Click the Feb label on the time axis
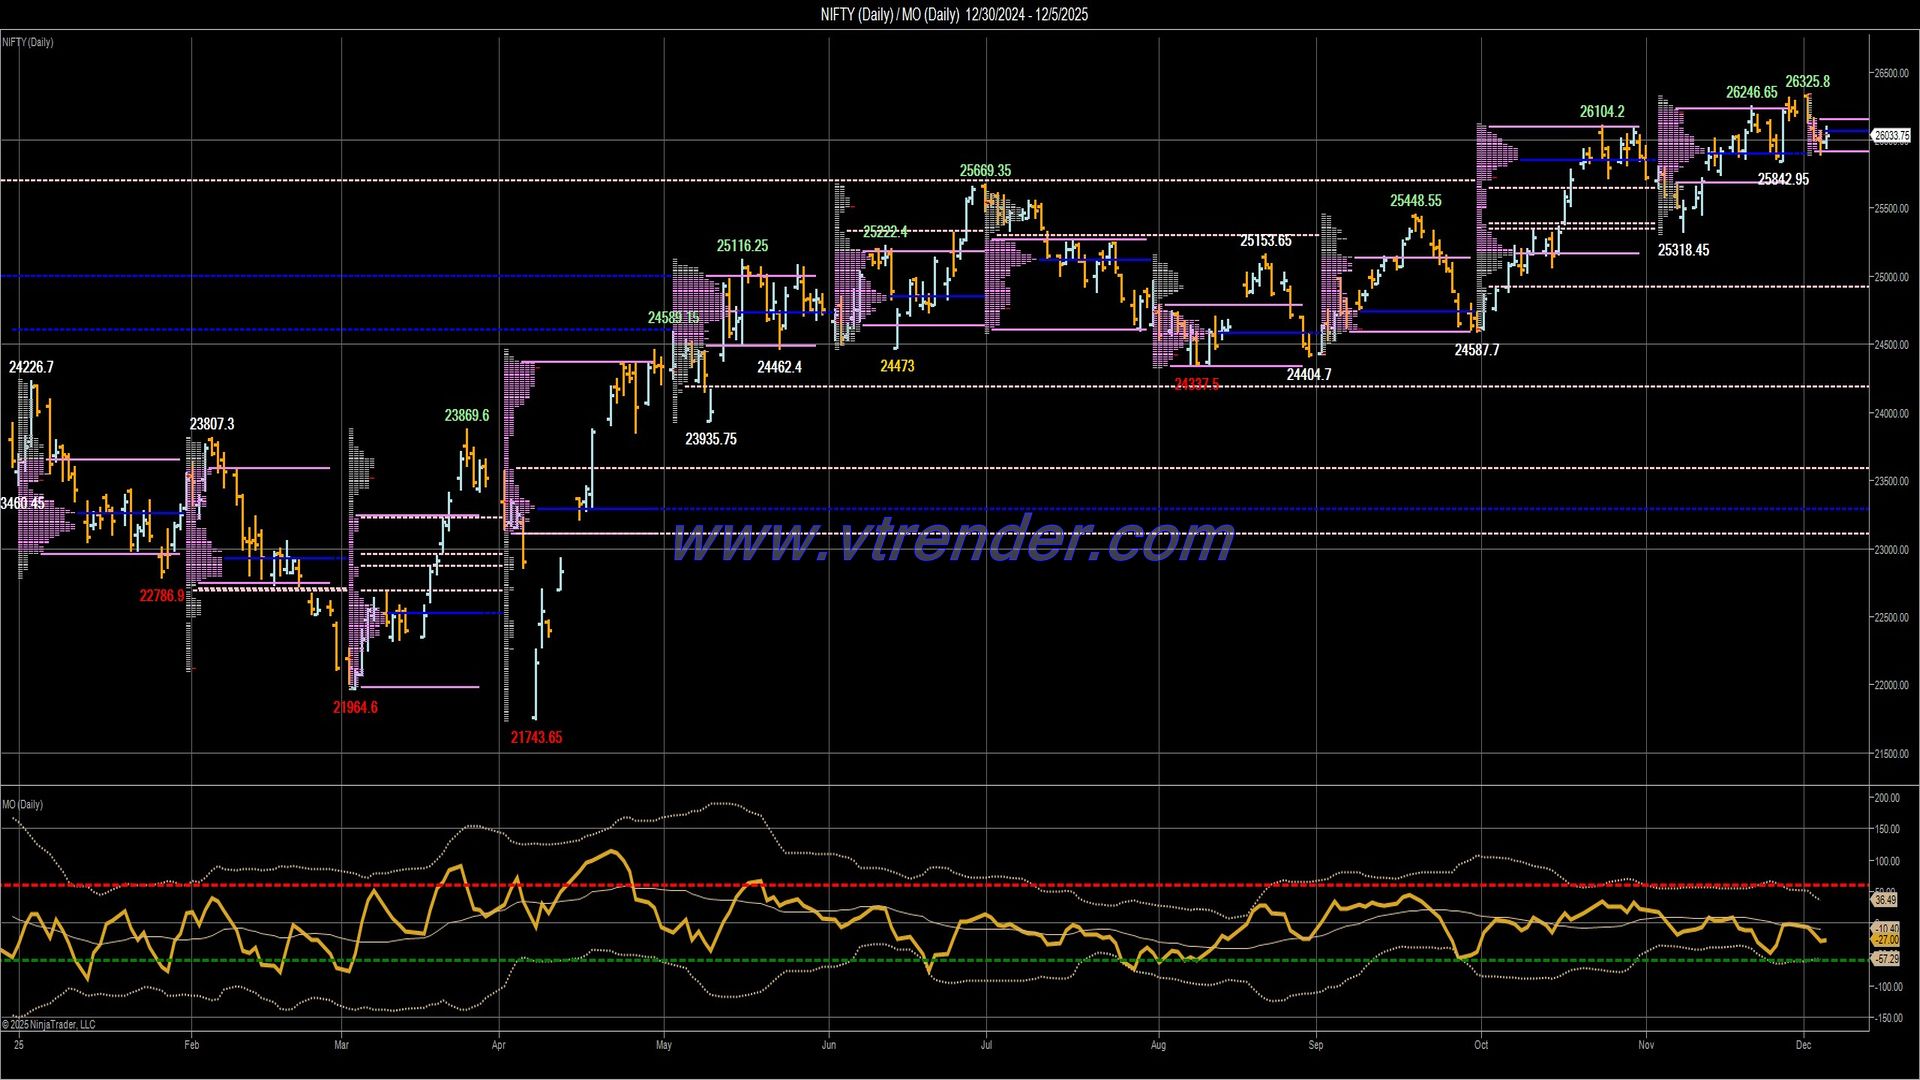This screenshot has width=1920, height=1080. click(x=192, y=1044)
